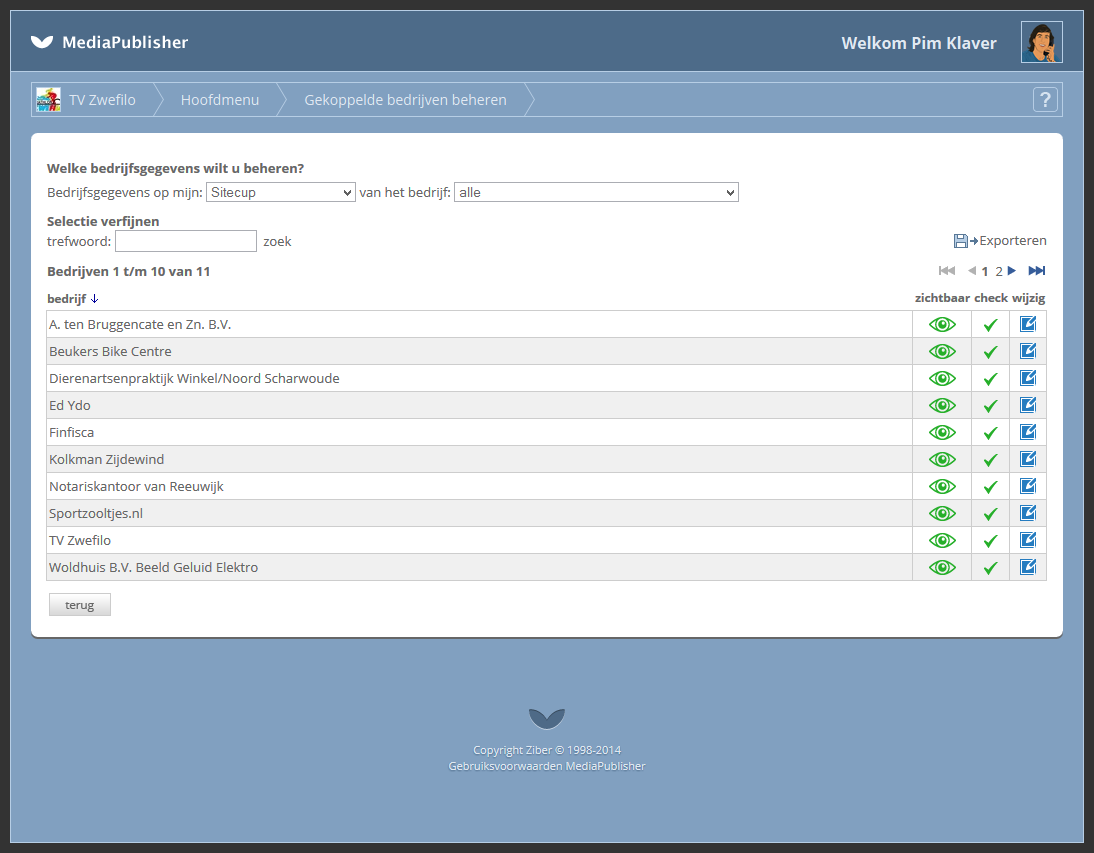This screenshot has height=853, width=1094.
Task: Open the Pim Klaver profile avatar
Action: [1042, 42]
